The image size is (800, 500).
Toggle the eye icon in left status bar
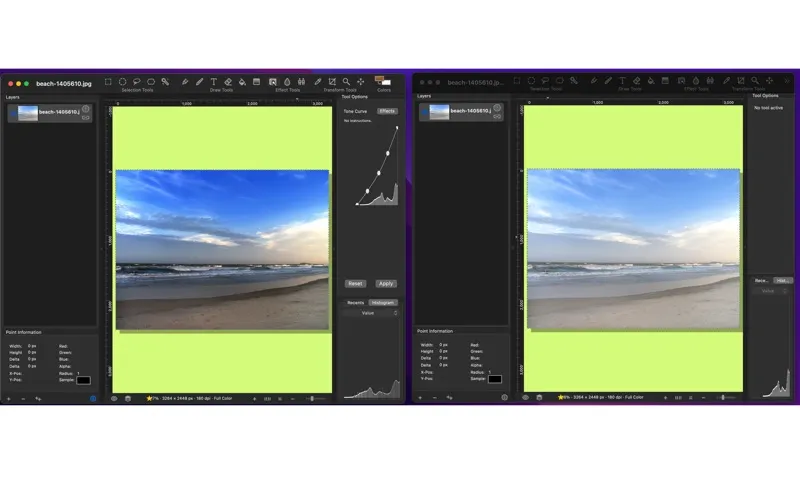(114, 399)
